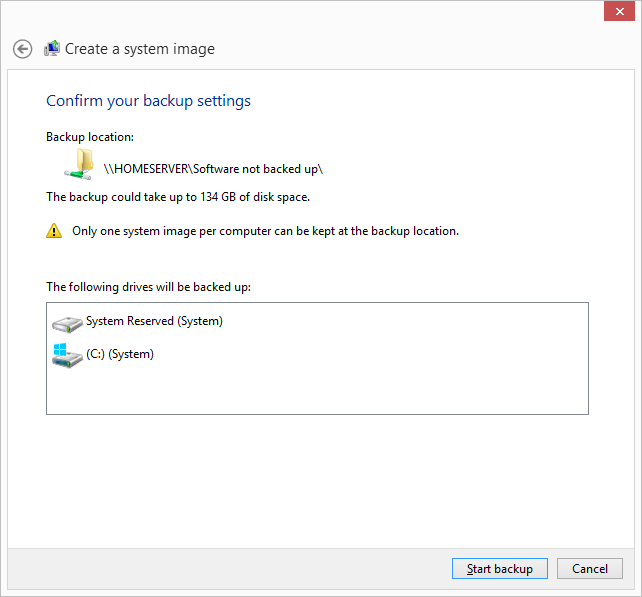Click the 134 GB disk space message
This screenshot has height=597, width=642.
pos(178,197)
